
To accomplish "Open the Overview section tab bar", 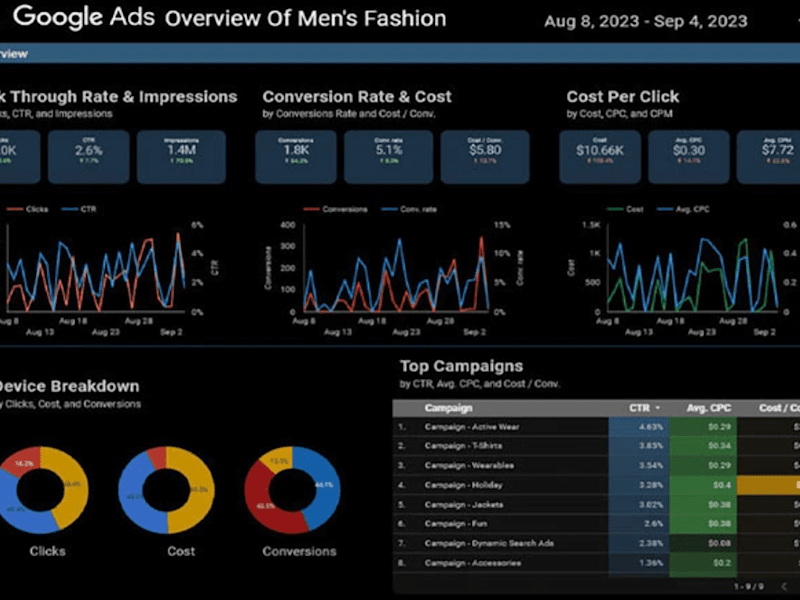I will pos(400,54).
